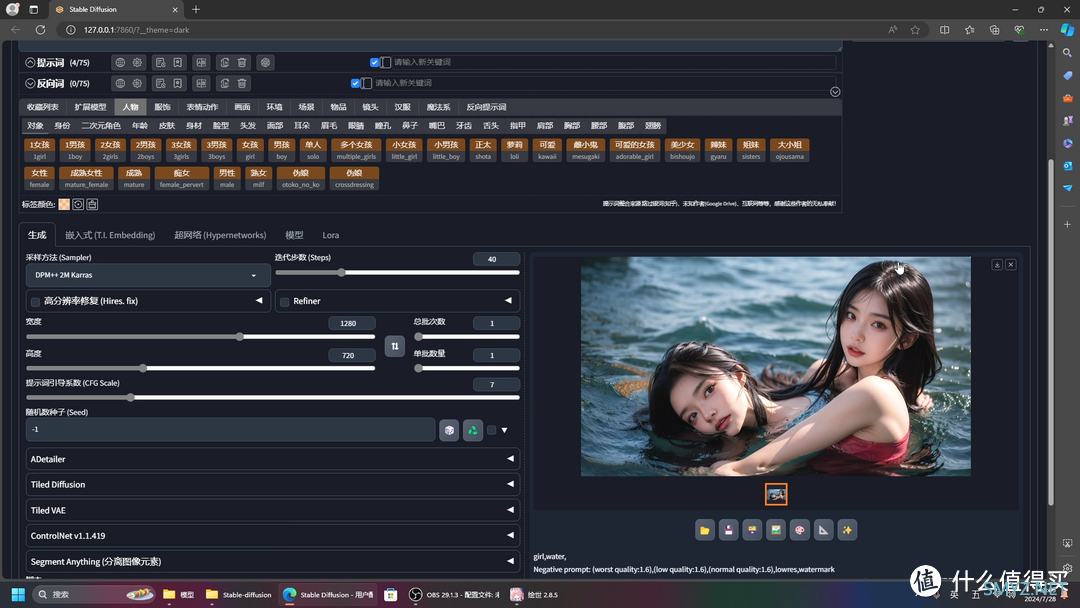Image resolution: width=1080 pixels, height=608 pixels.
Task: Close the image preview with the X icon
Action: click(1011, 264)
